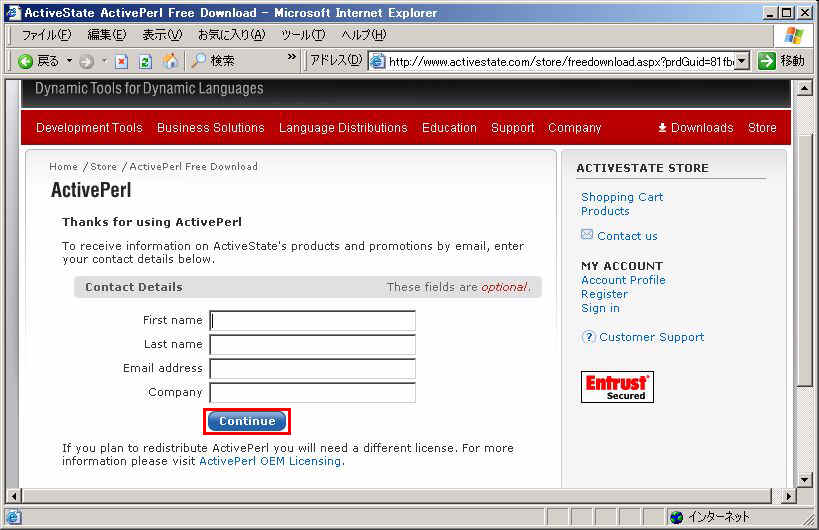Open the 編集(E) menu
The width and height of the screenshot is (819, 530).
tap(107, 35)
